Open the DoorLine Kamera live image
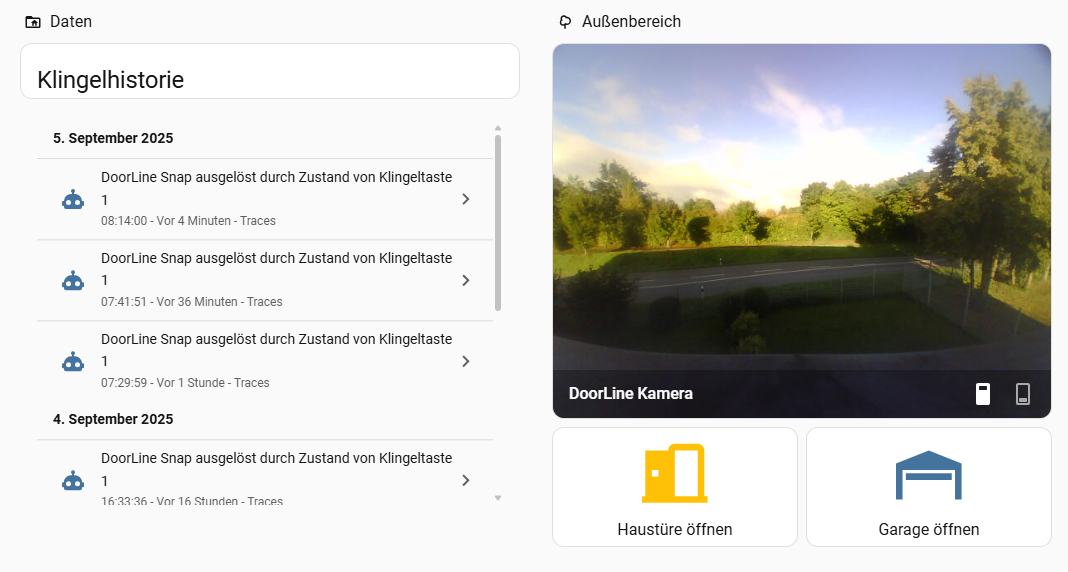Viewport: 1068px width, 572px height. 801,210
